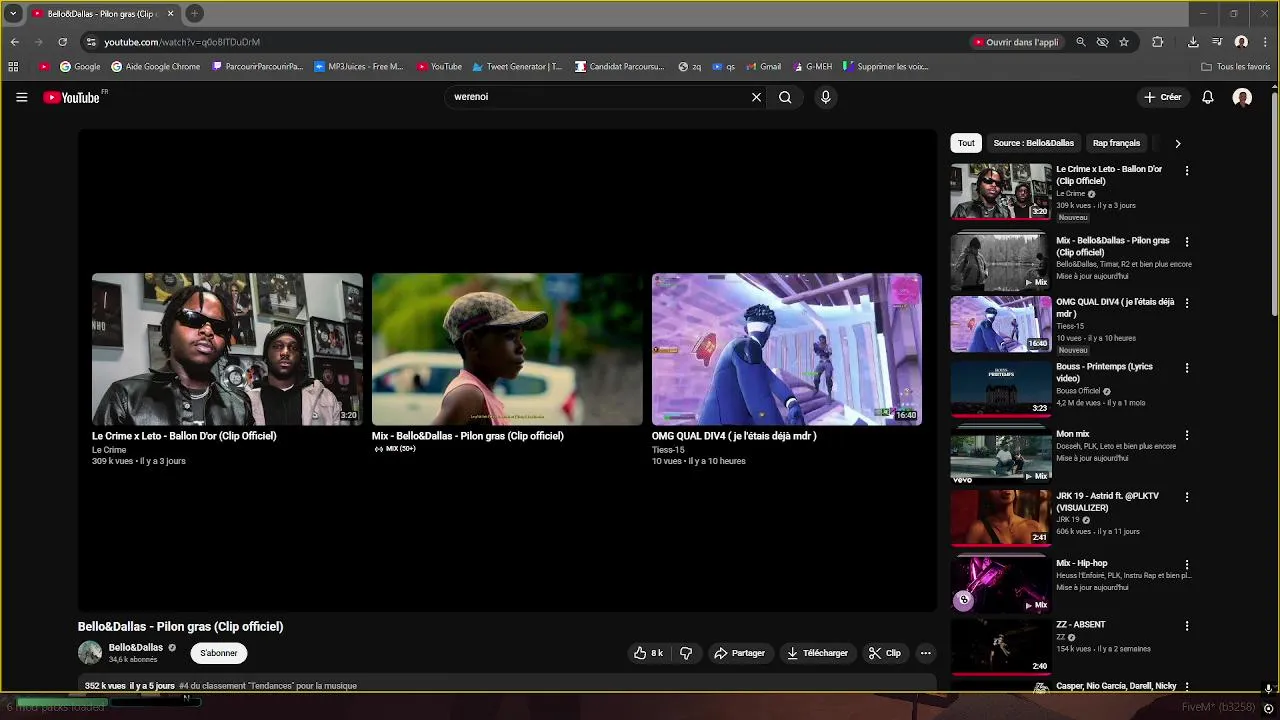Click Ouvrir dans l'appli button

[x=1015, y=42]
